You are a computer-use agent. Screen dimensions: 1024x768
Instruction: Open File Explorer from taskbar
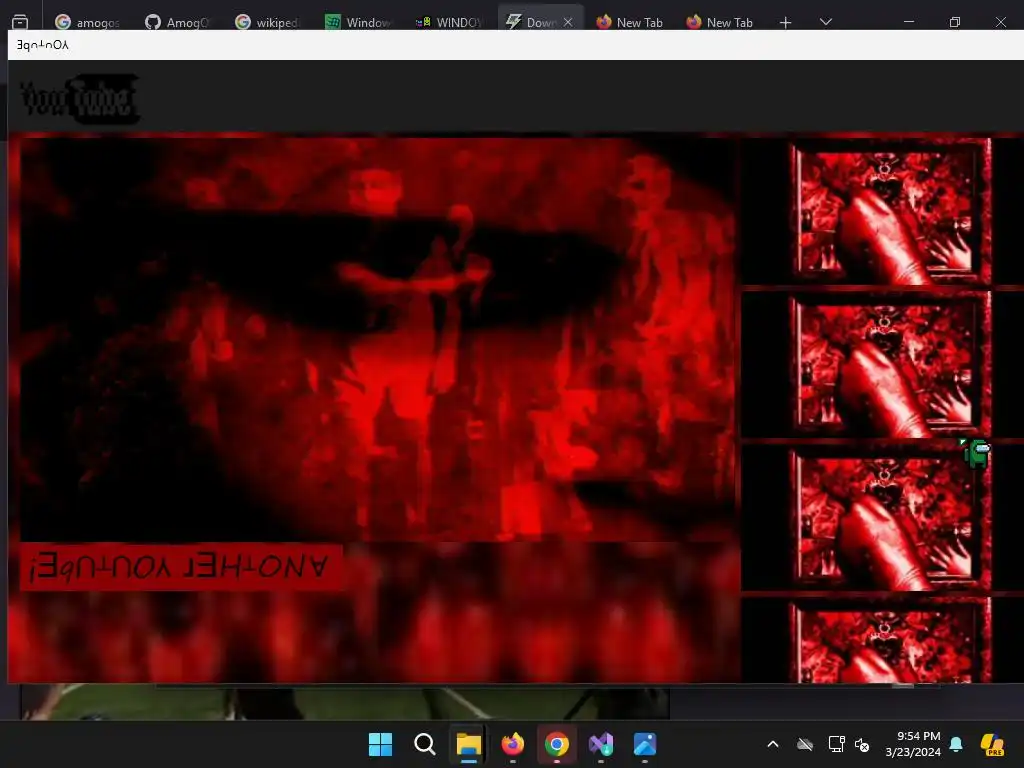tap(468, 744)
